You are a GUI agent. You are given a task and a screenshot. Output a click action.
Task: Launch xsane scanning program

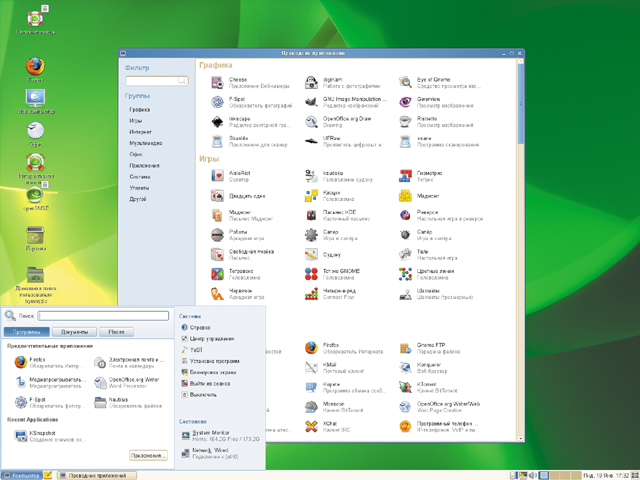coord(439,141)
